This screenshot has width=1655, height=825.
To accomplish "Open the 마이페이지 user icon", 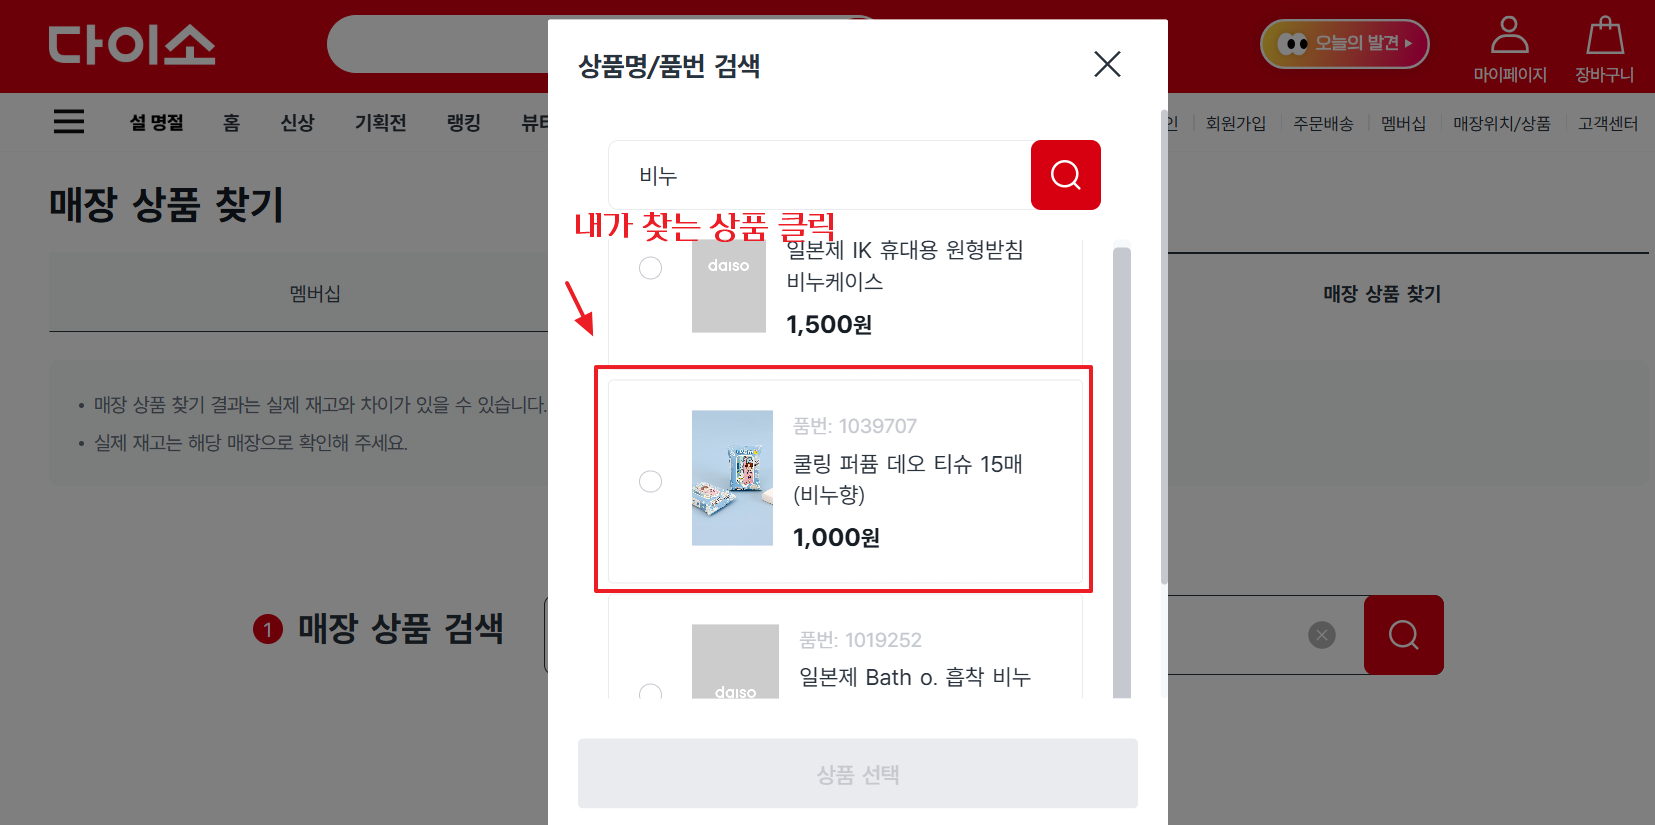I will [1509, 36].
